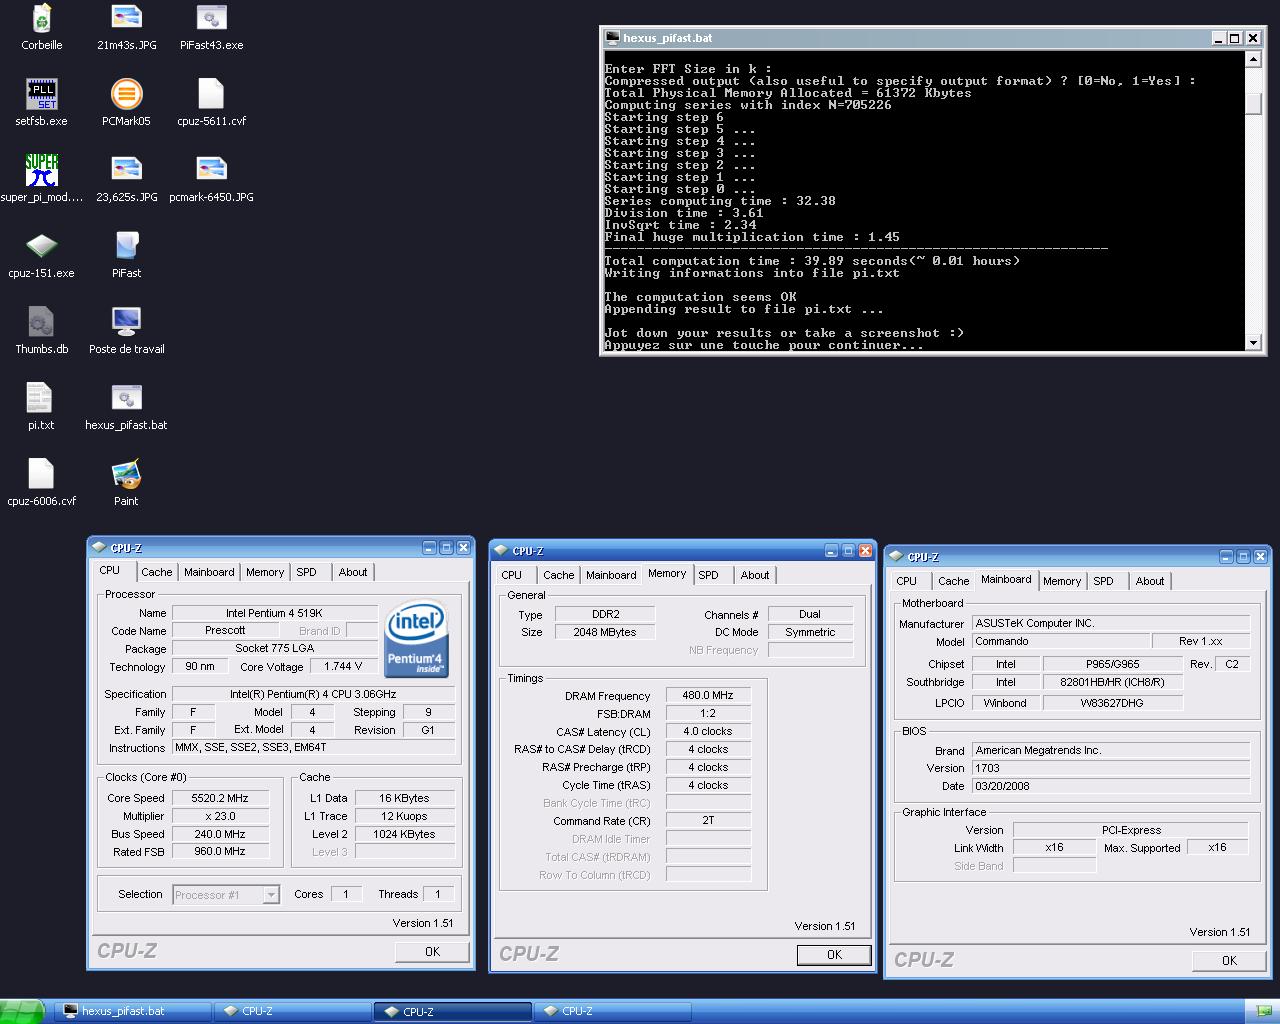Click the console vertical scrollbar thumb
1280x1024 pixels.
pyautogui.click(x=1254, y=104)
